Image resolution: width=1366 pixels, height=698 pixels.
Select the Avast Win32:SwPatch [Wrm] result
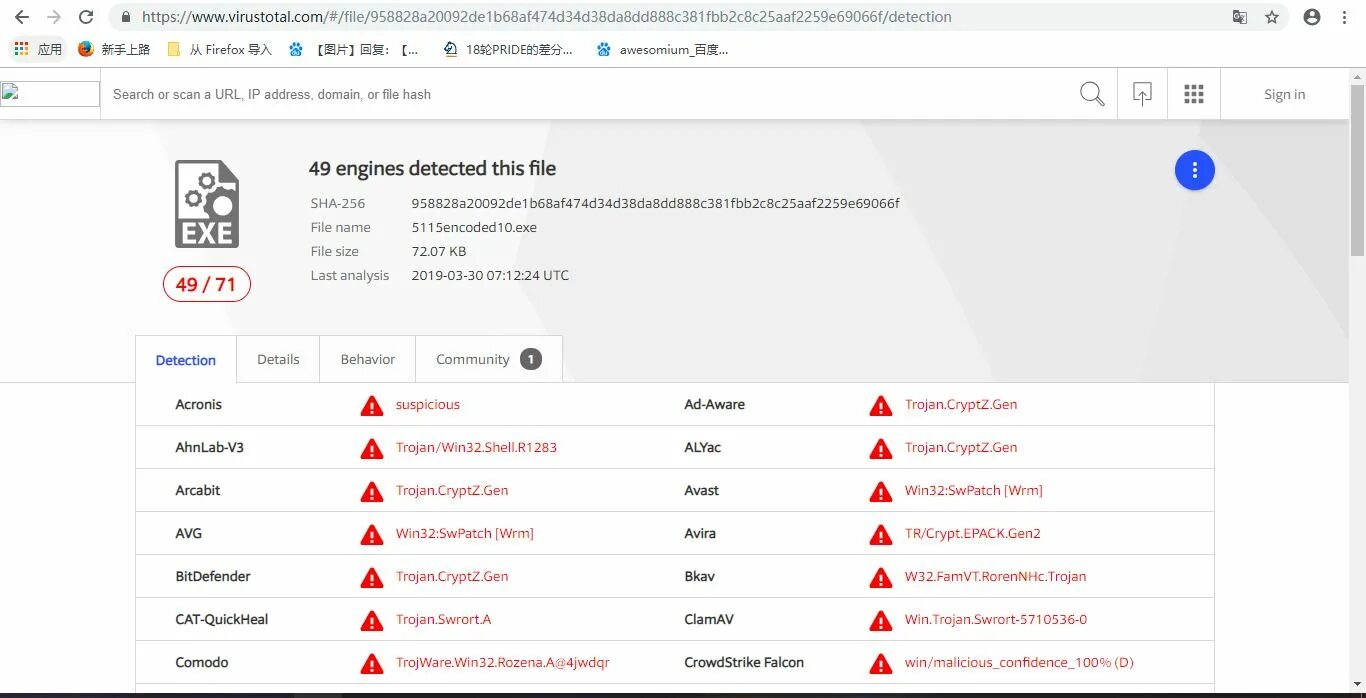[x=974, y=490]
